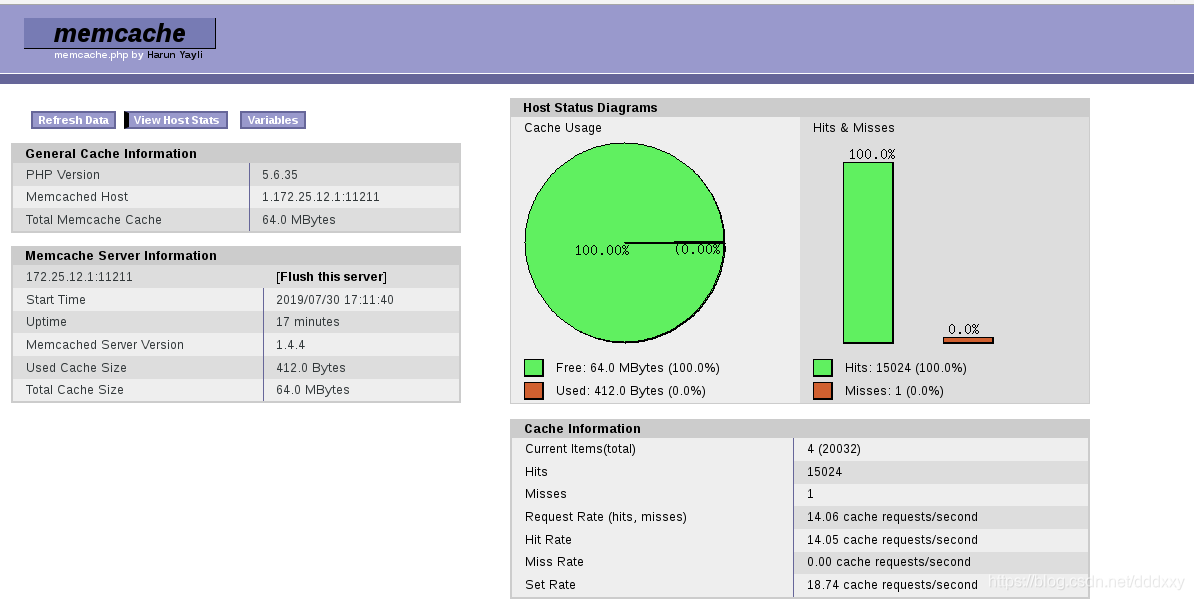Click General Cache Information header

111,153
